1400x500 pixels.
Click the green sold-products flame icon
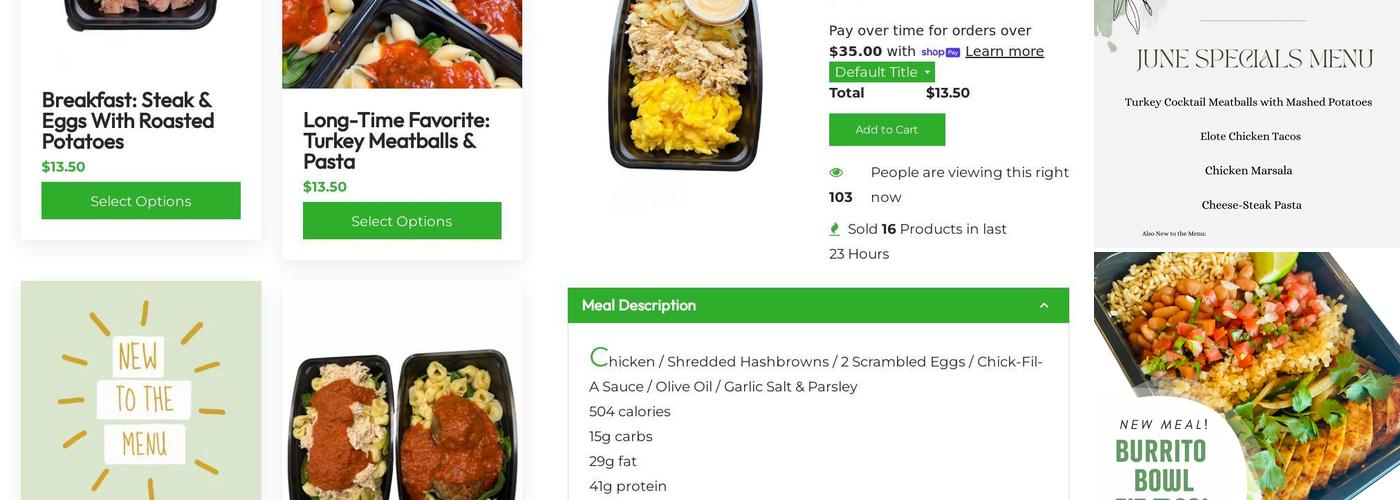click(835, 229)
